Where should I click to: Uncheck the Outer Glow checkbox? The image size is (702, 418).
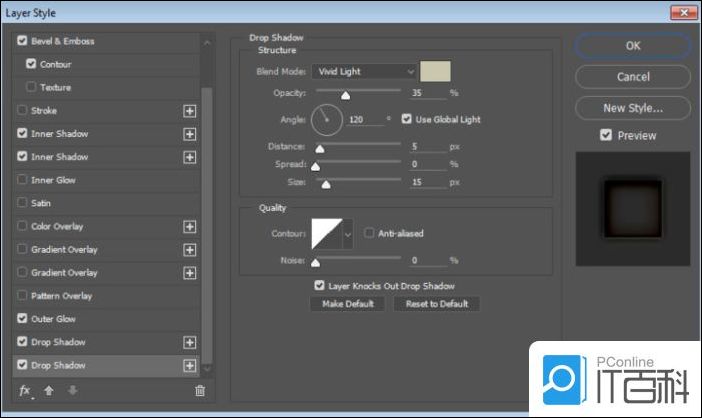pos(22,318)
